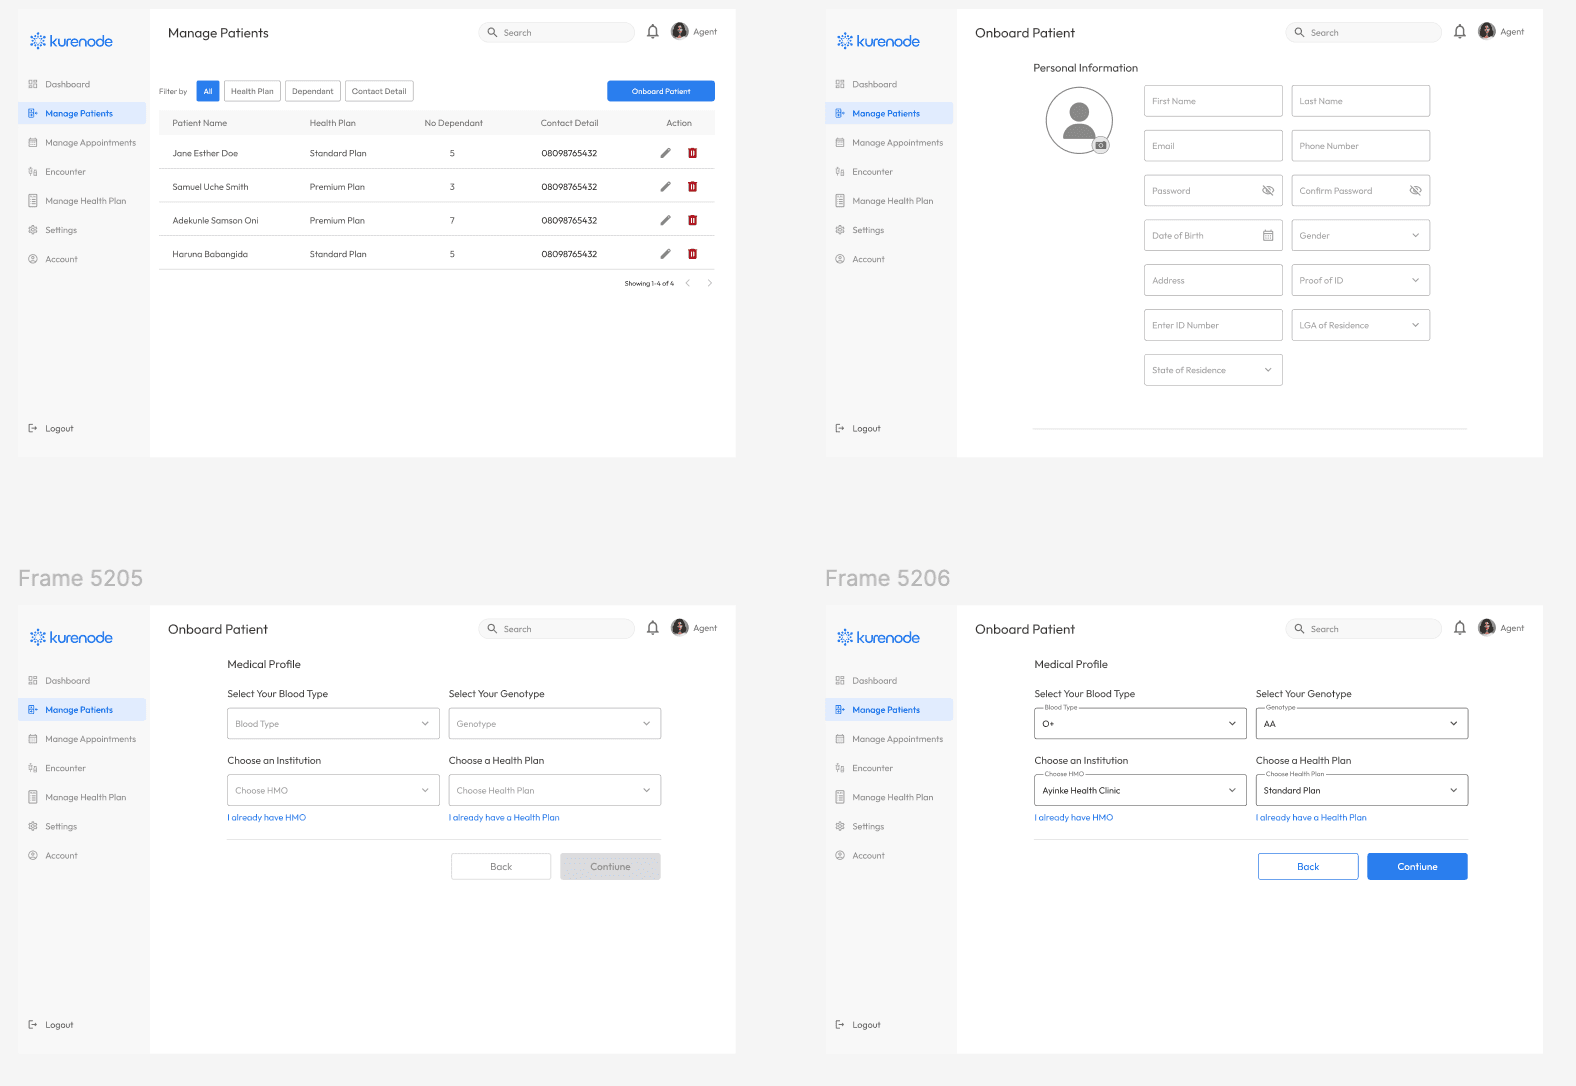Click Back button in Frame 5206
Image resolution: width=1576 pixels, height=1086 pixels.
click(x=1308, y=867)
